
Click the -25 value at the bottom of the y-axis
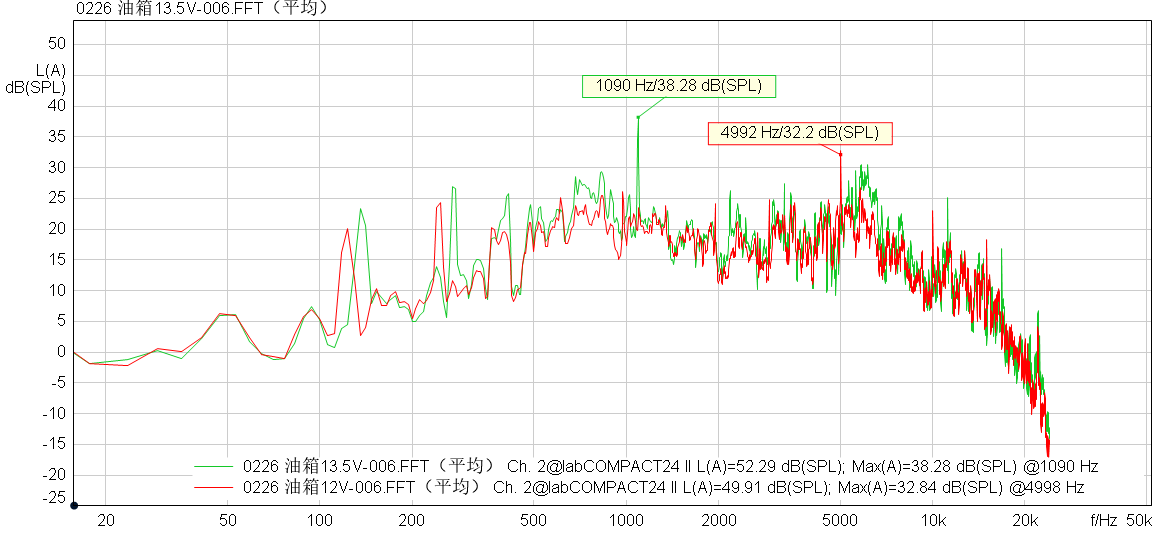(53, 496)
